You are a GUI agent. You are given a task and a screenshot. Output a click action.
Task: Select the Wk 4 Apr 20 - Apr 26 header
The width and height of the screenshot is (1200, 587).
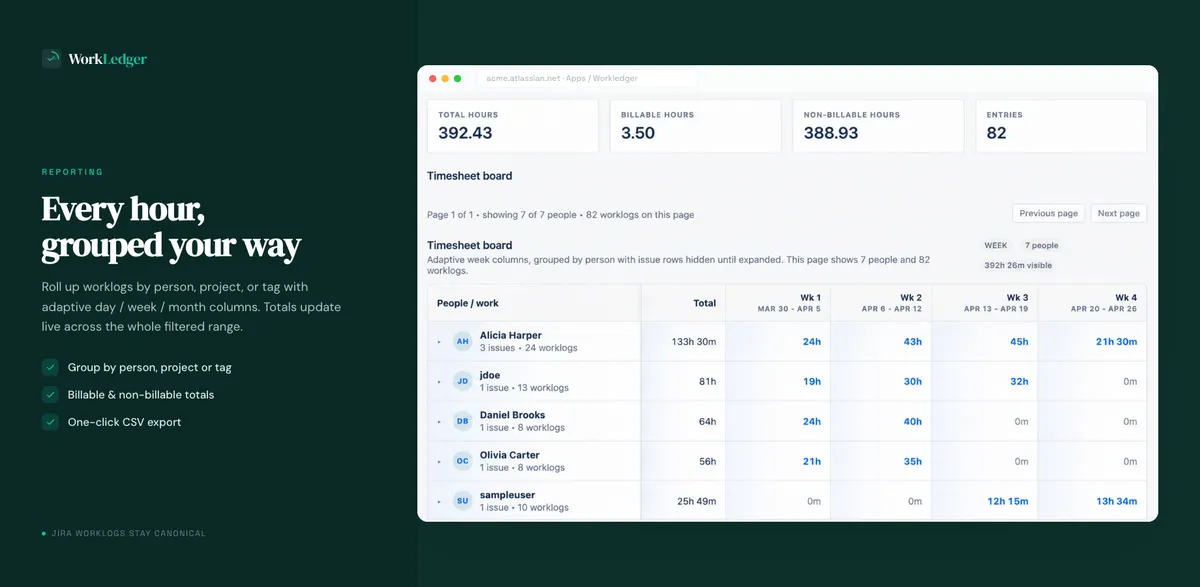click(1091, 302)
